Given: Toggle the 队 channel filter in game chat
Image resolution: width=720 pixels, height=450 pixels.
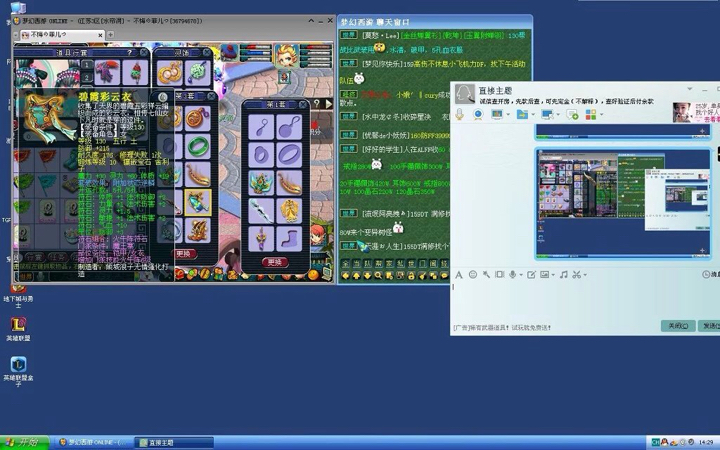Looking at the screenshot, I should pyautogui.click(x=367, y=264).
